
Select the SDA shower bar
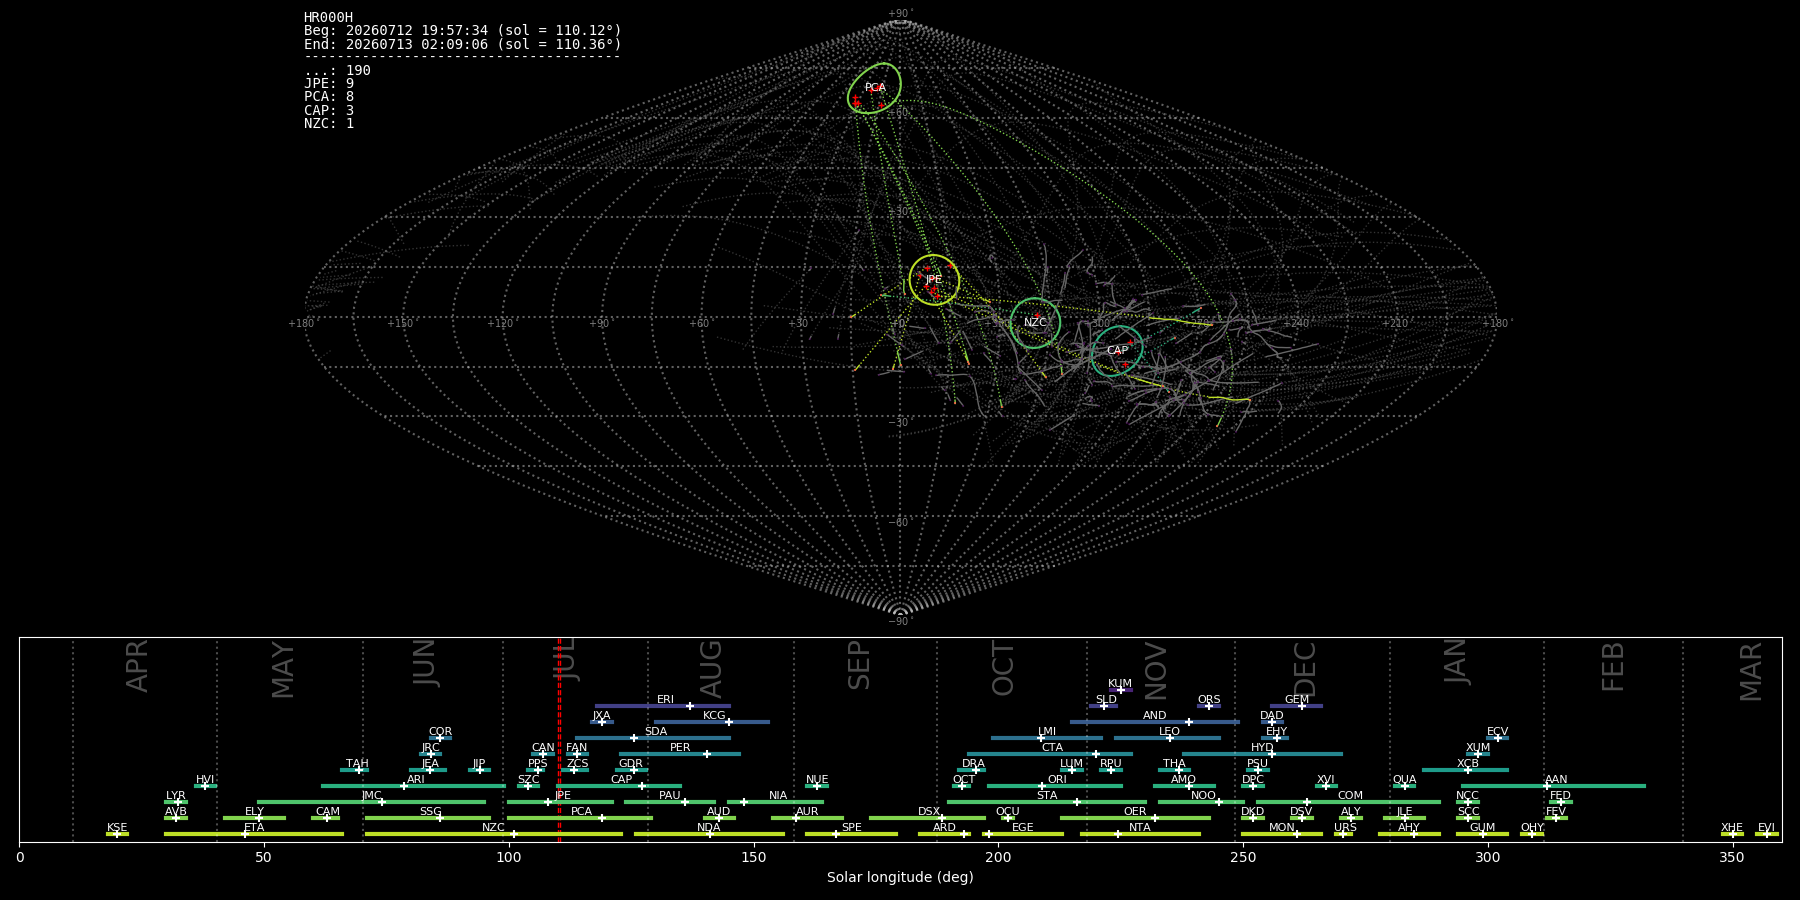pyautogui.click(x=652, y=738)
